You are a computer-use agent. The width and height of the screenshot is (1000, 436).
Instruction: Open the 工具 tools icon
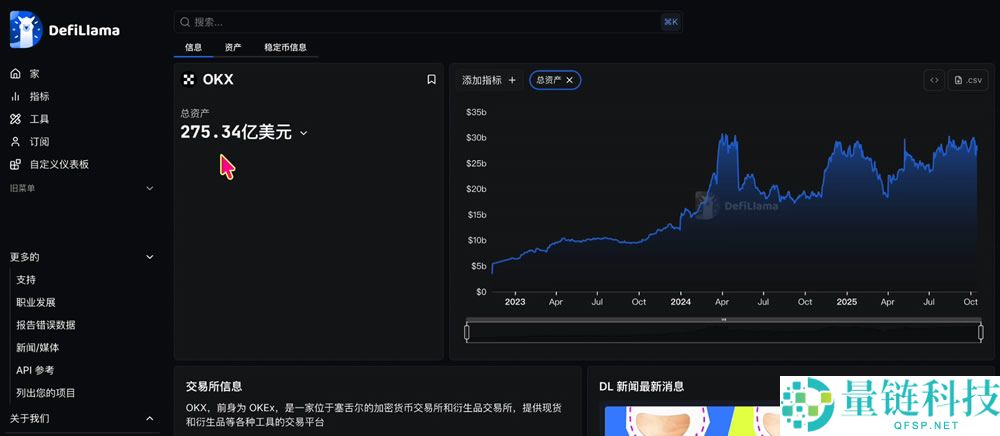[x=15, y=119]
